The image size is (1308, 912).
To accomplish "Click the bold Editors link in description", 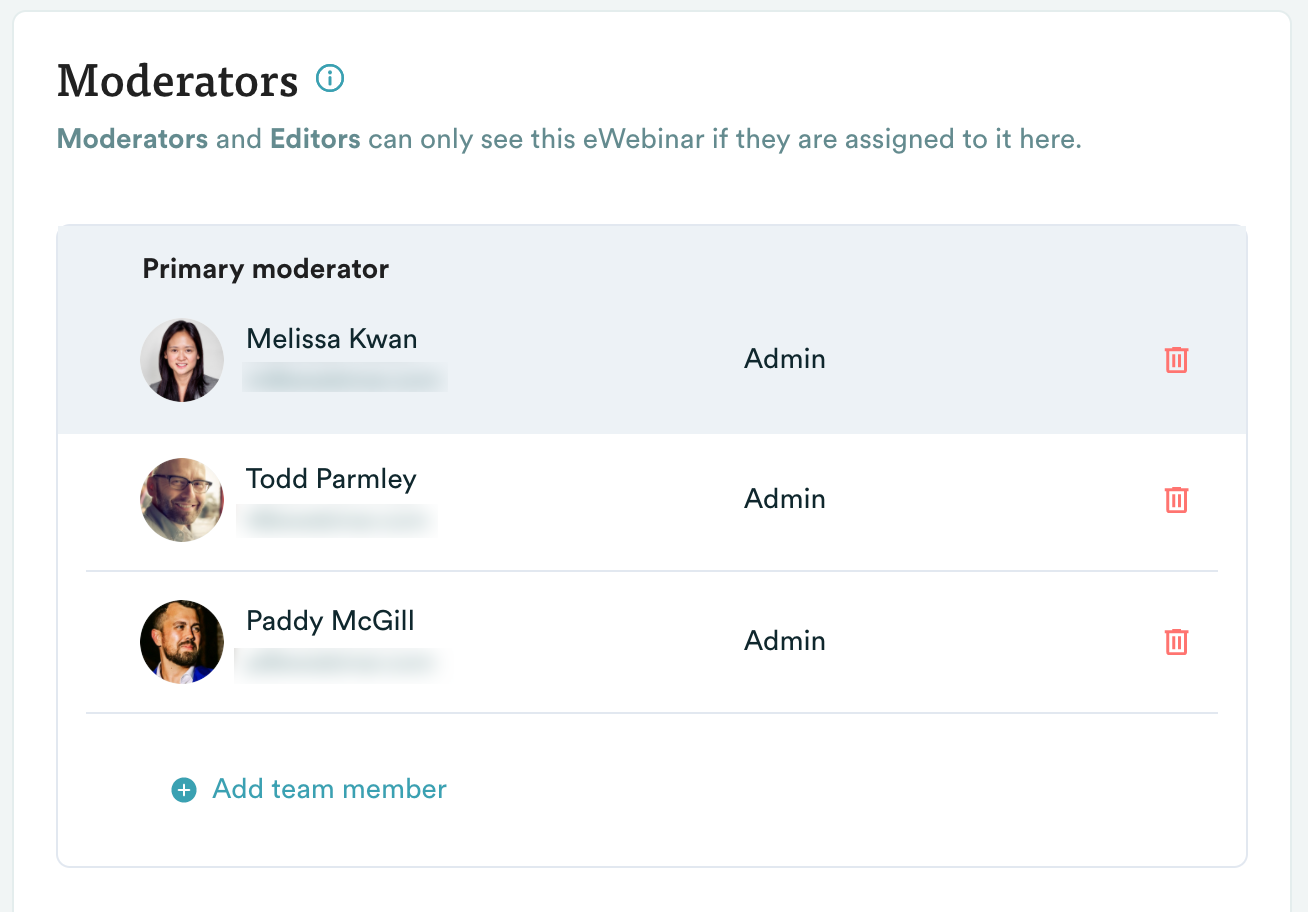I will click(x=315, y=139).
